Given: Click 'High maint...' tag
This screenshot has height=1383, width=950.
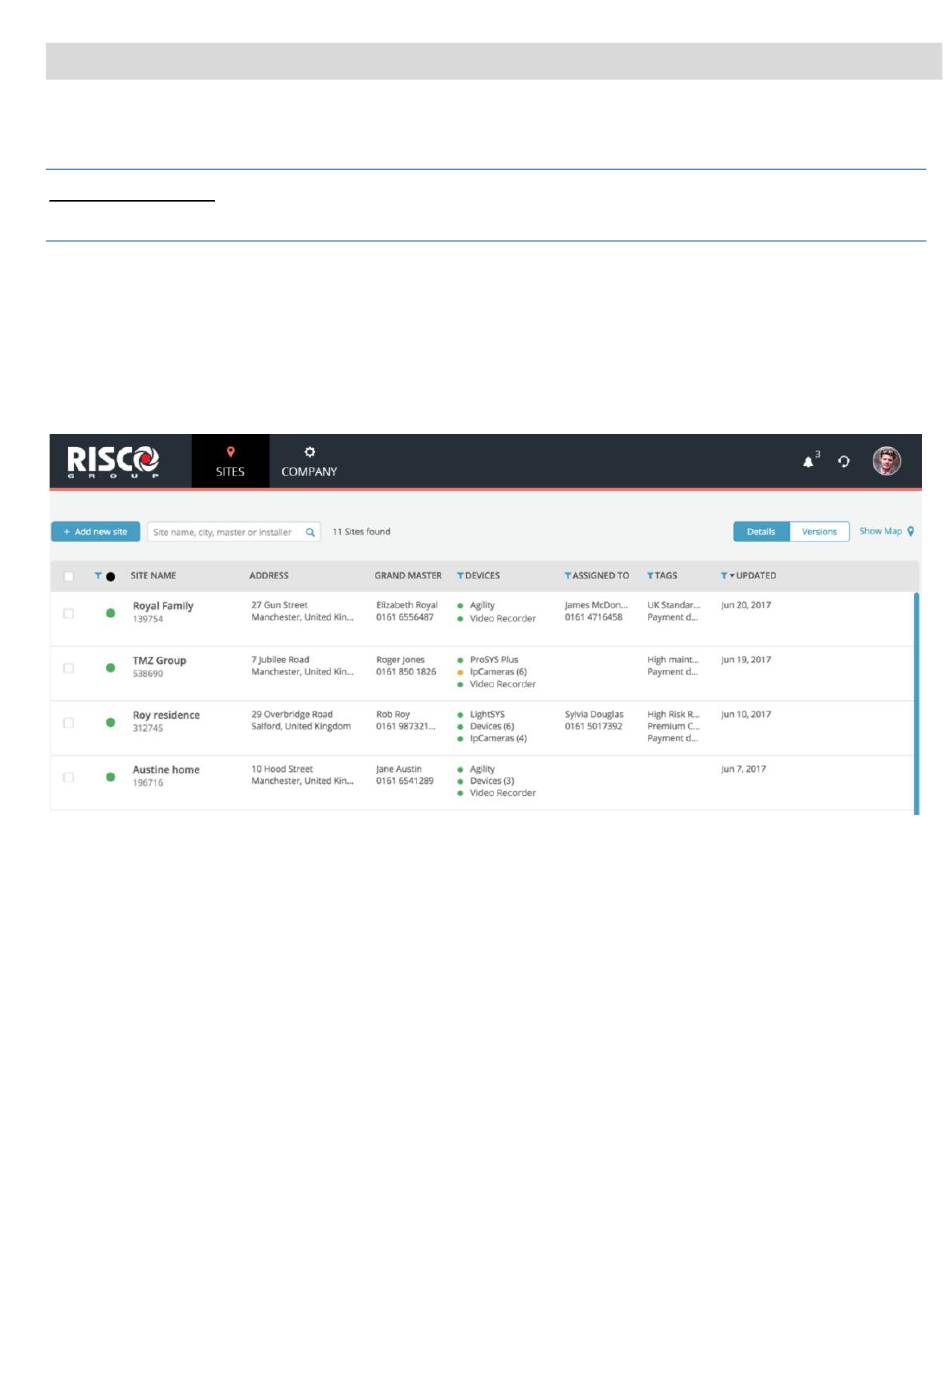Looking at the screenshot, I should coord(673,660).
